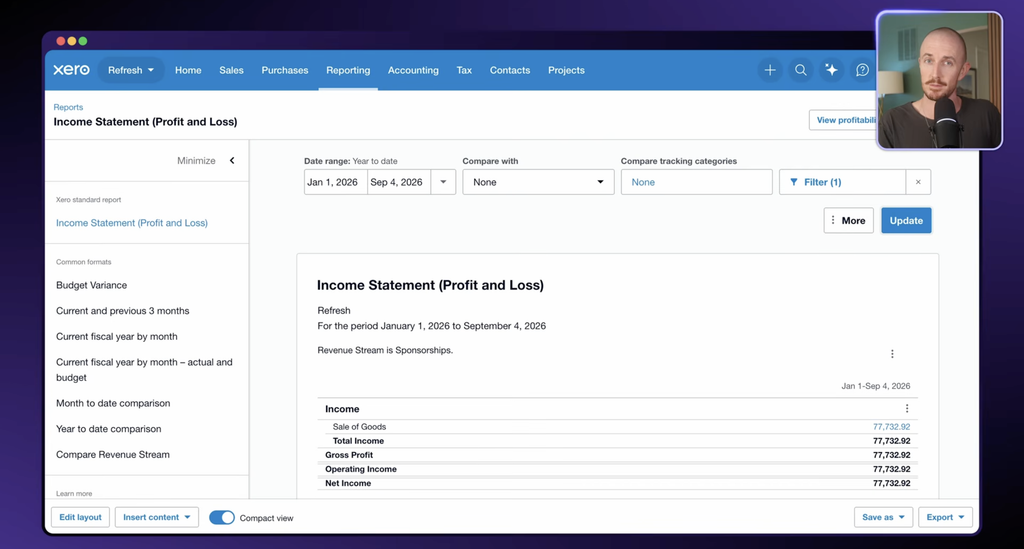Open the plus create-new icon
The image size is (1024, 549).
(770, 70)
